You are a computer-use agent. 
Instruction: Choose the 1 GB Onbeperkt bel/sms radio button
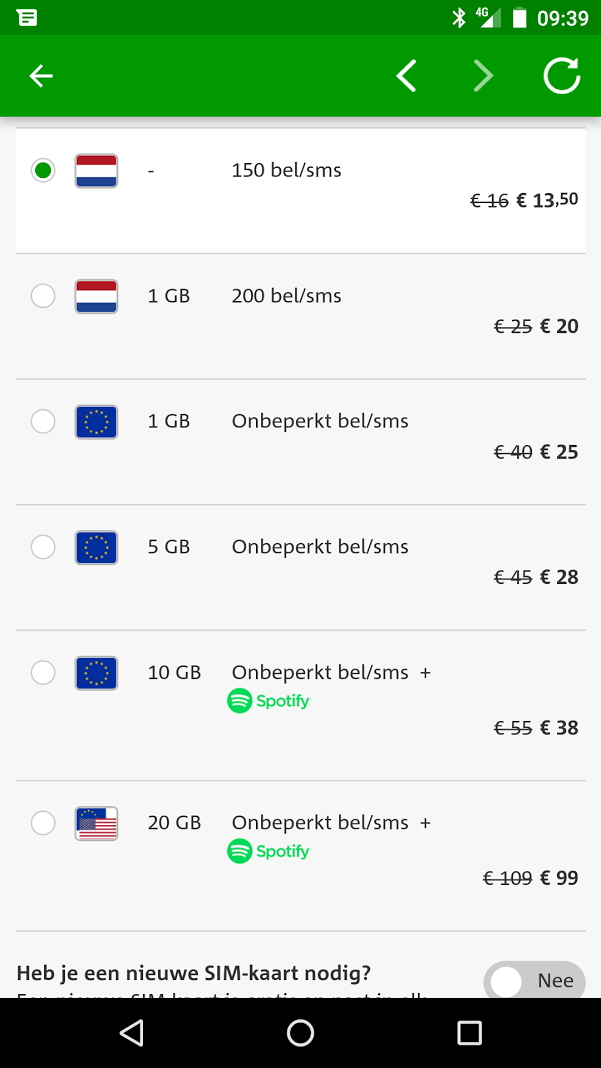[x=43, y=422]
